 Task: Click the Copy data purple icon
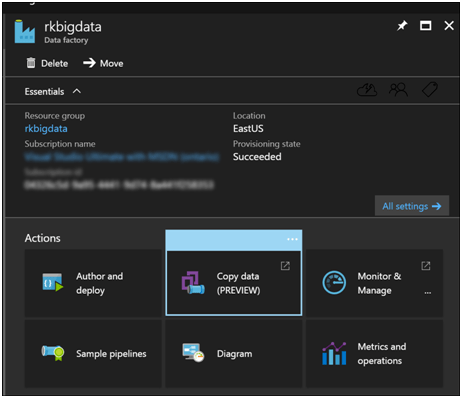click(193, 283)
